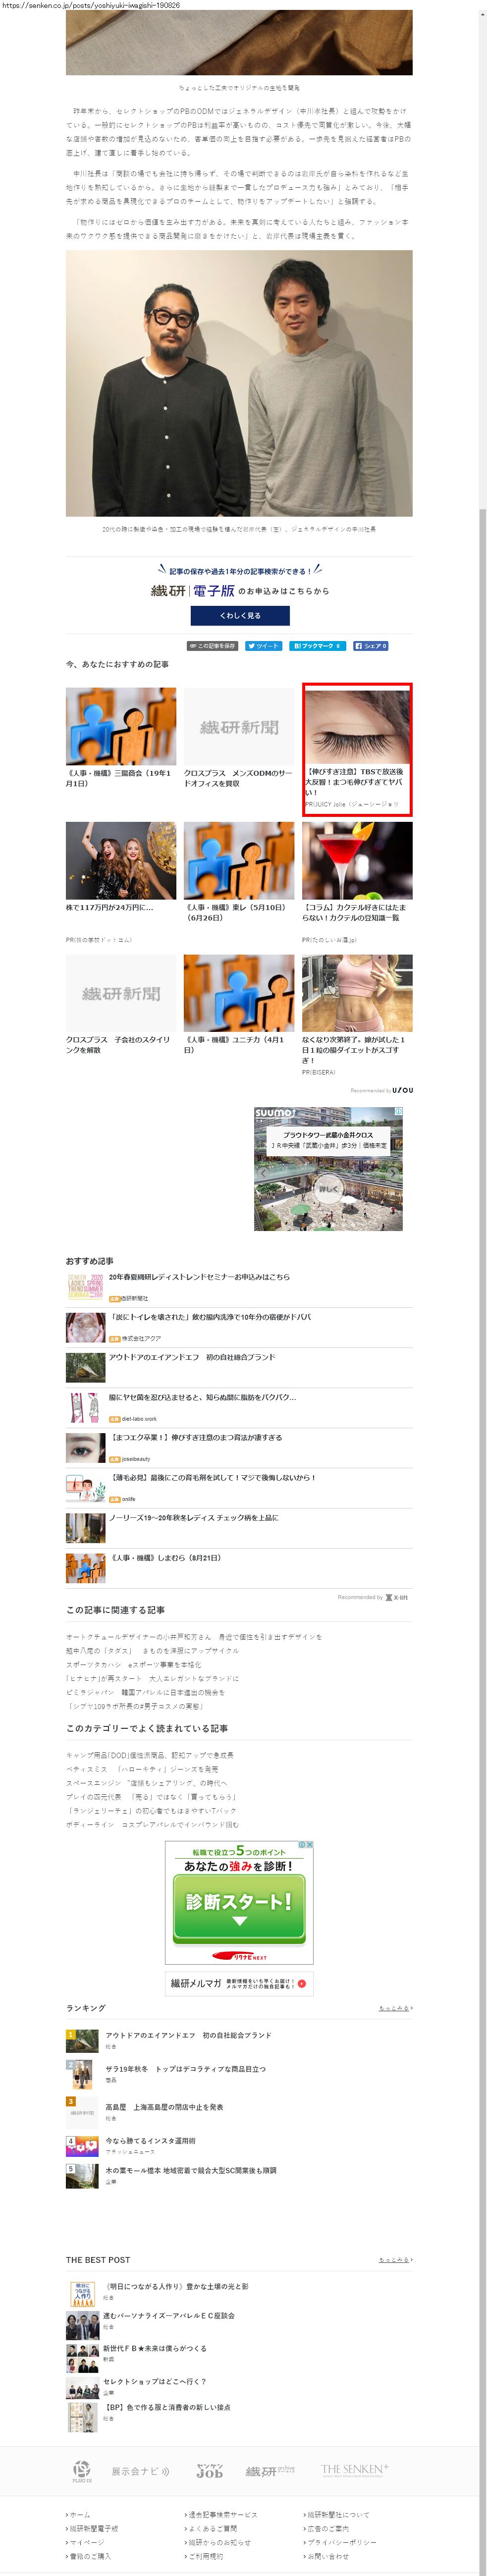
Task: Open best post 進むパーソナライズ アパレルEC座談会
Action: click(168, 2315)
